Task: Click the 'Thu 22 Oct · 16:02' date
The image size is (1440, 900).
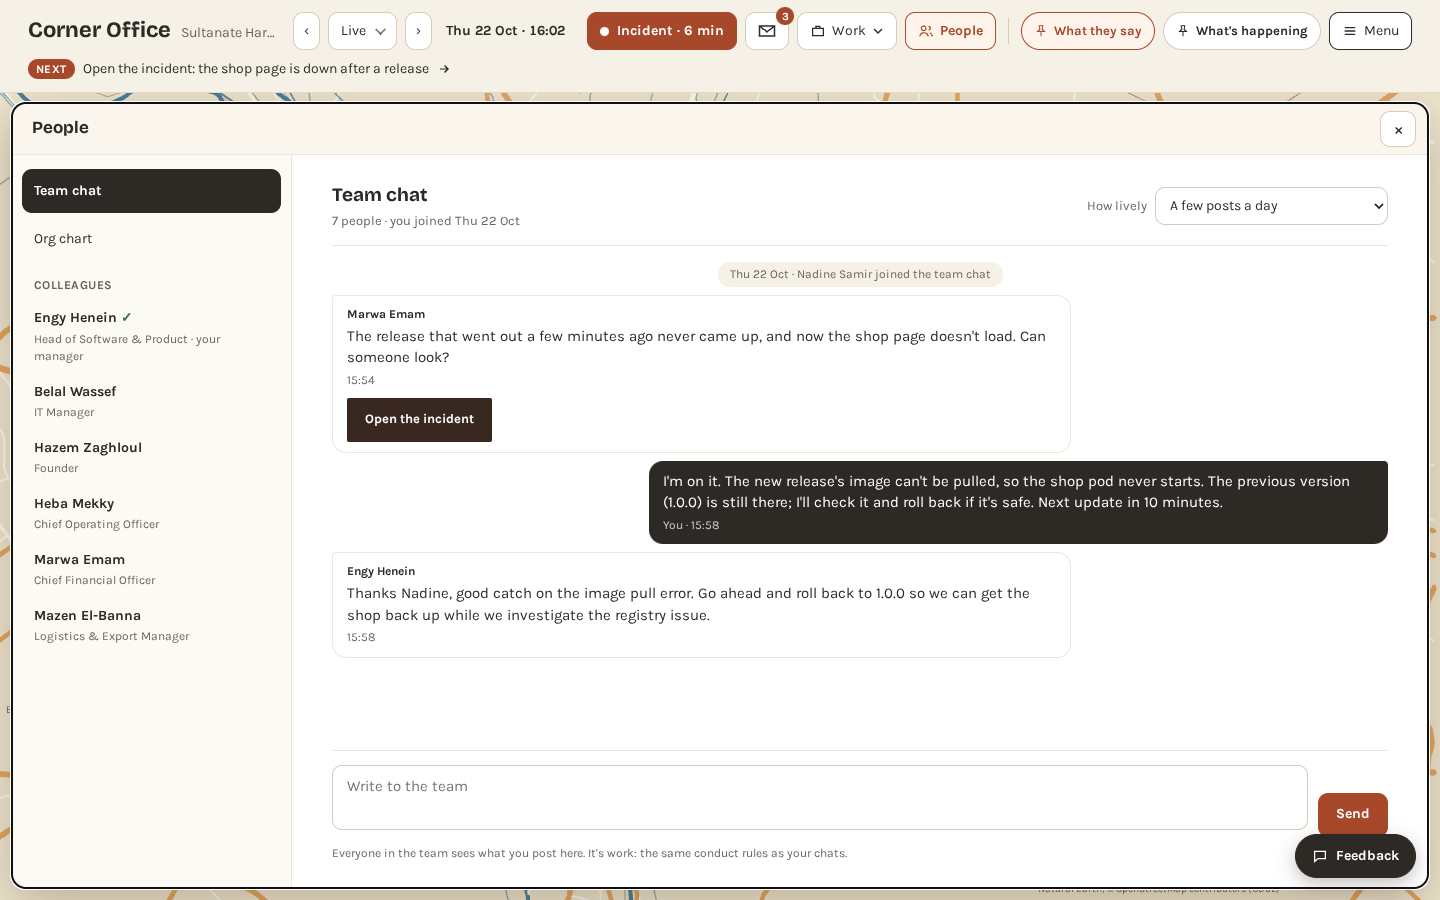Action: [x=505, y=31]
